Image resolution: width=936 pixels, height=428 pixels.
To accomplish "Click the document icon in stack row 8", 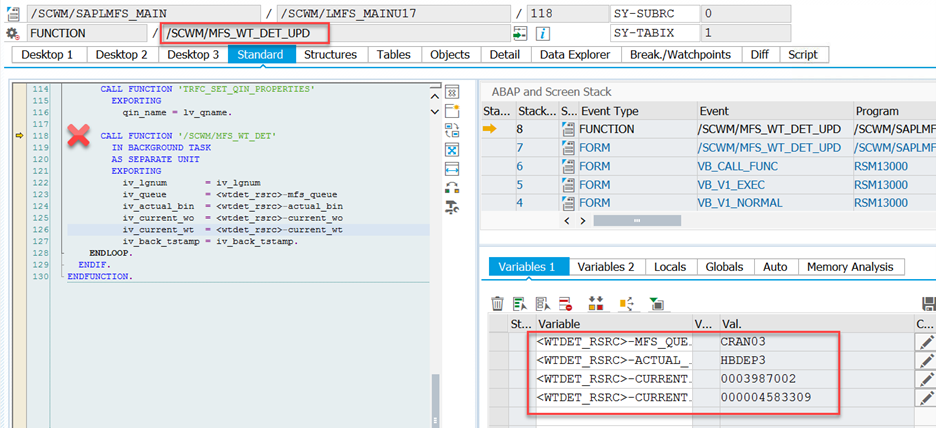I will tap(566, 129).
